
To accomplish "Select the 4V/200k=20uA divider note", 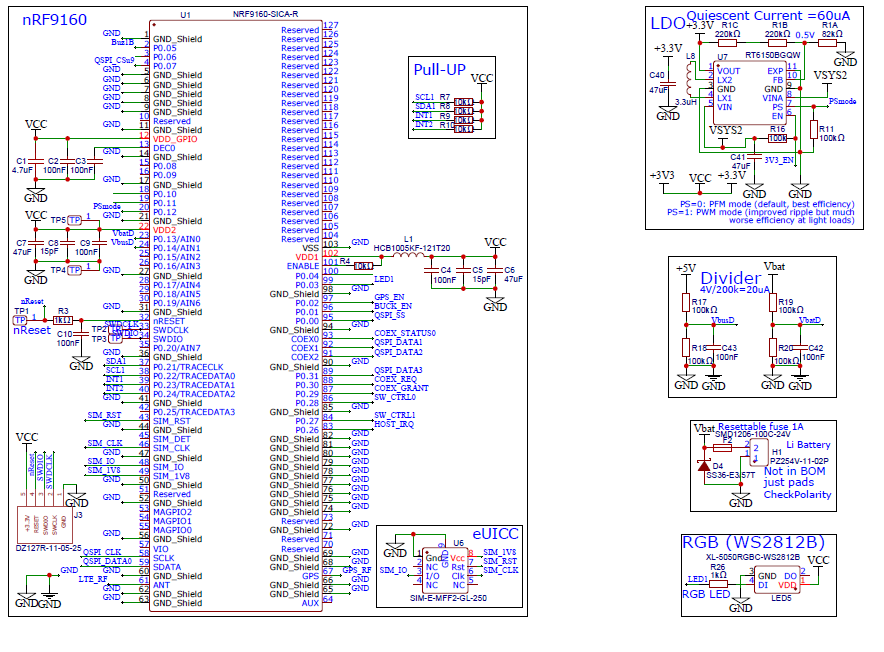I will (x=734, y=290).
